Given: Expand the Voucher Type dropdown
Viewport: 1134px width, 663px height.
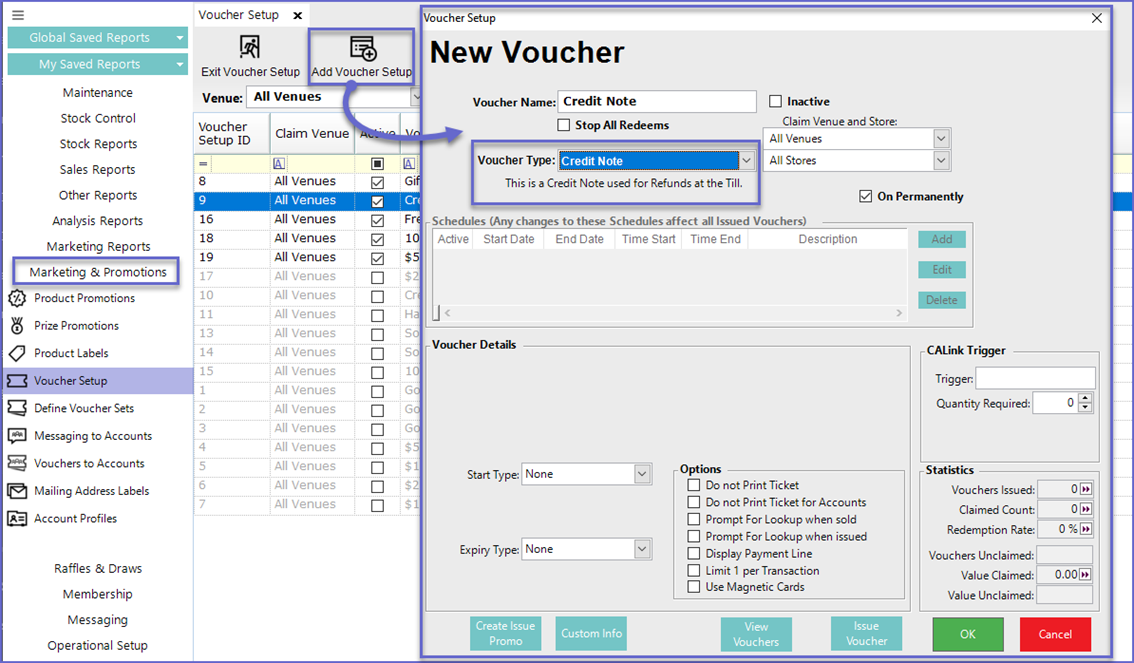Looking at the screenshot, I should point(746,161).
